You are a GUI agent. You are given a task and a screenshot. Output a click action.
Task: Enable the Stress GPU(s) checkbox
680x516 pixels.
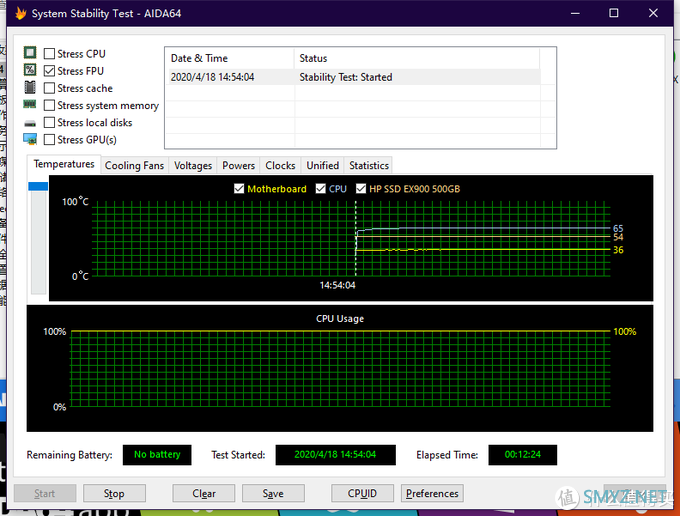pos(49,140)
